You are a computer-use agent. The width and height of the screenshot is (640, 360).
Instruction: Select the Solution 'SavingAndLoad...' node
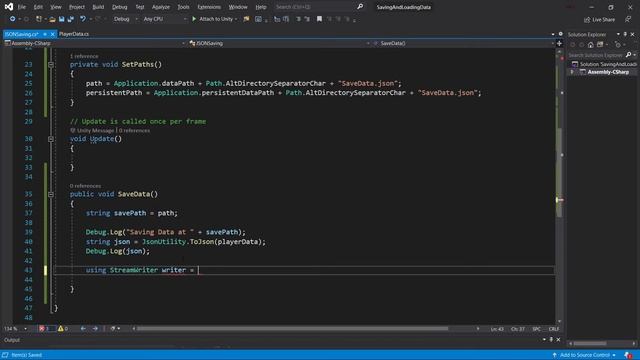click(604, 64)
